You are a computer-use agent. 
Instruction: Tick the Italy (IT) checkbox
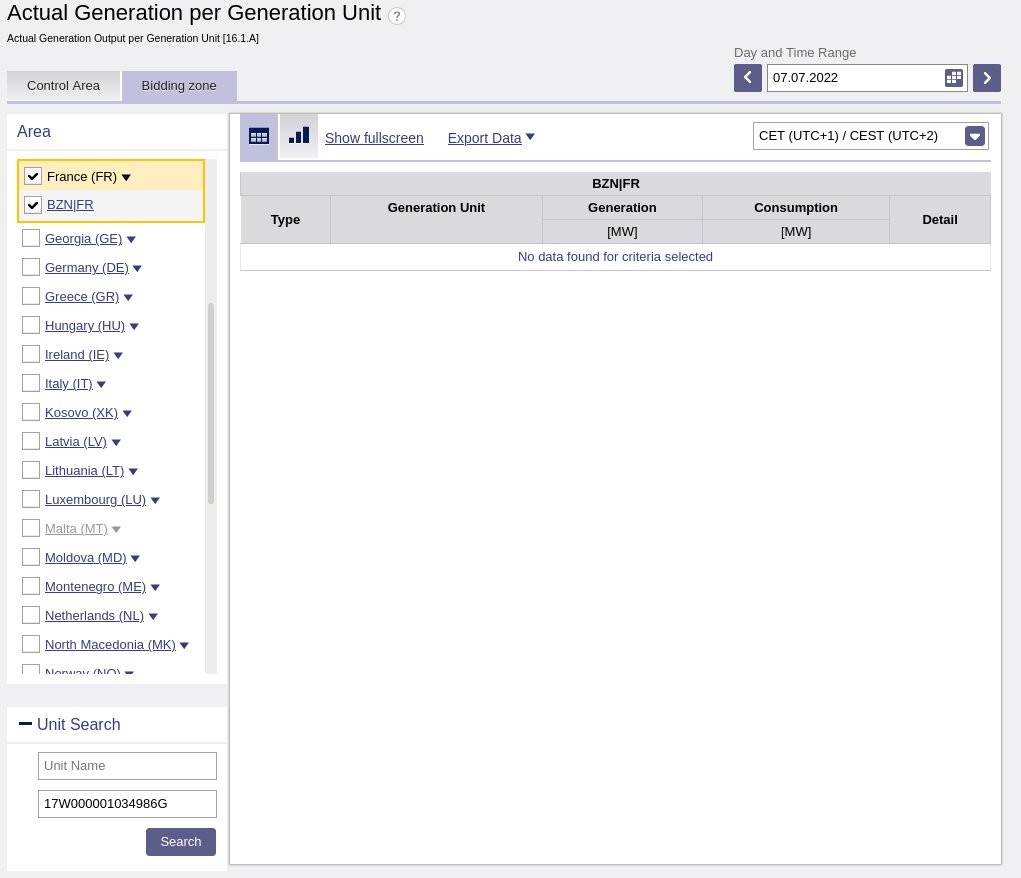click(x=31, y=383)
